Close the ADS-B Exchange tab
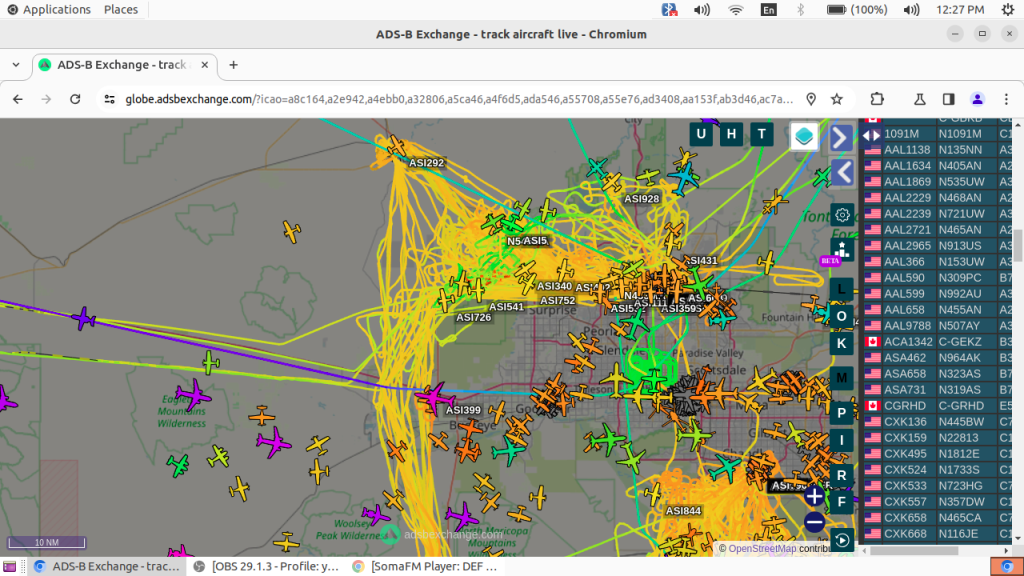This screenshot has width=1024, height=576. coord(204,65)
